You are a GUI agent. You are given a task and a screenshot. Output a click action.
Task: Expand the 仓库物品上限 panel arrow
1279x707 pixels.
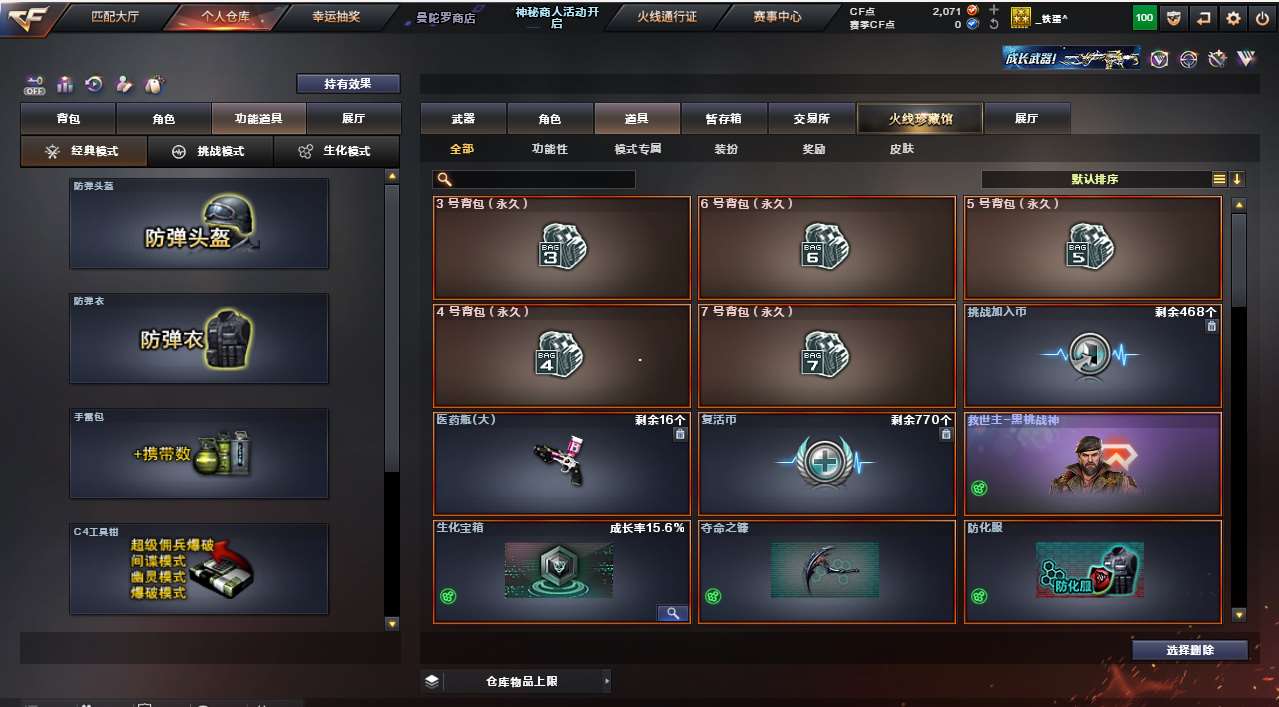(606, 681)
